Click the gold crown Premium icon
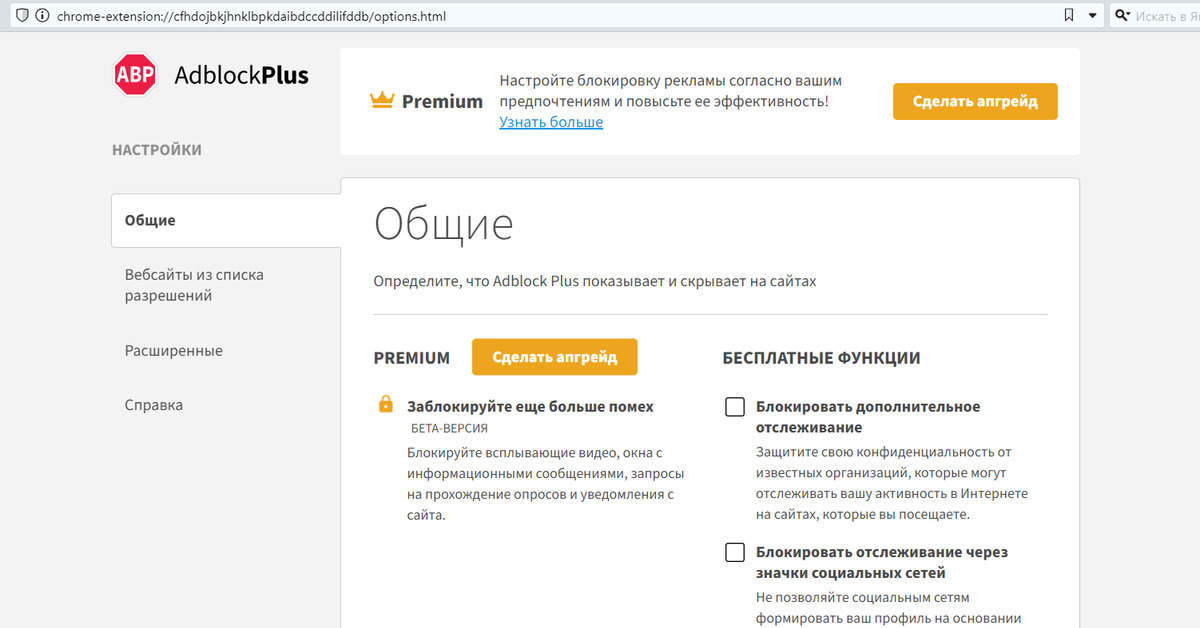The height and width of the screenshot is (628, 1200). [381, 100]
